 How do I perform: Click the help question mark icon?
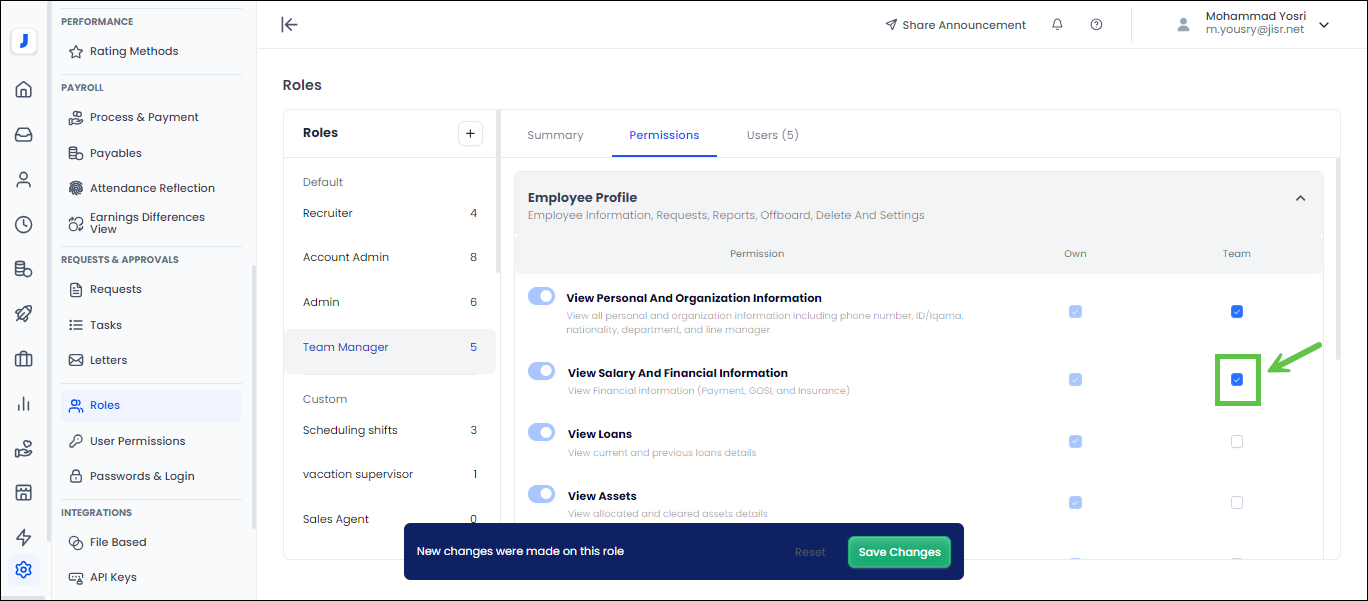pos(1096,24)
